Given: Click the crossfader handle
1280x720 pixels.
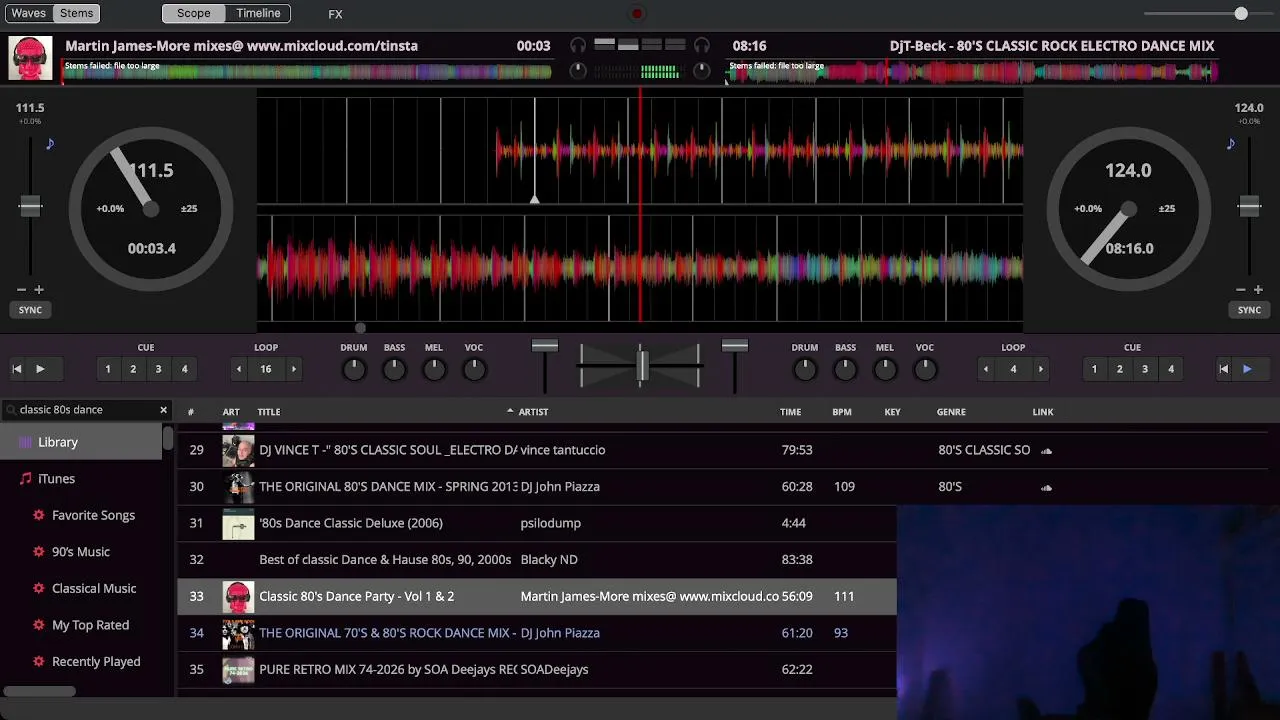Looking at the screenshot, I should pos(642,365).
